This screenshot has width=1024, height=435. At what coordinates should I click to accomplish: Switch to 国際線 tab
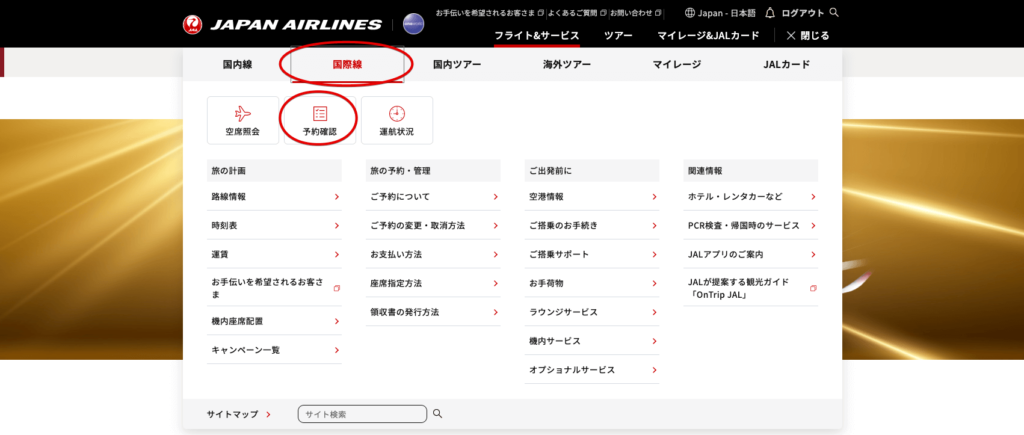347,64
